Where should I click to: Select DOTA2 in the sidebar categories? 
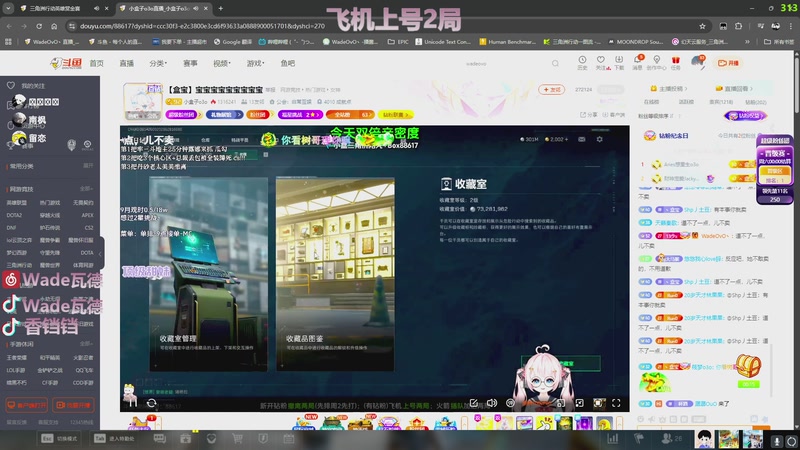(14, 215)
